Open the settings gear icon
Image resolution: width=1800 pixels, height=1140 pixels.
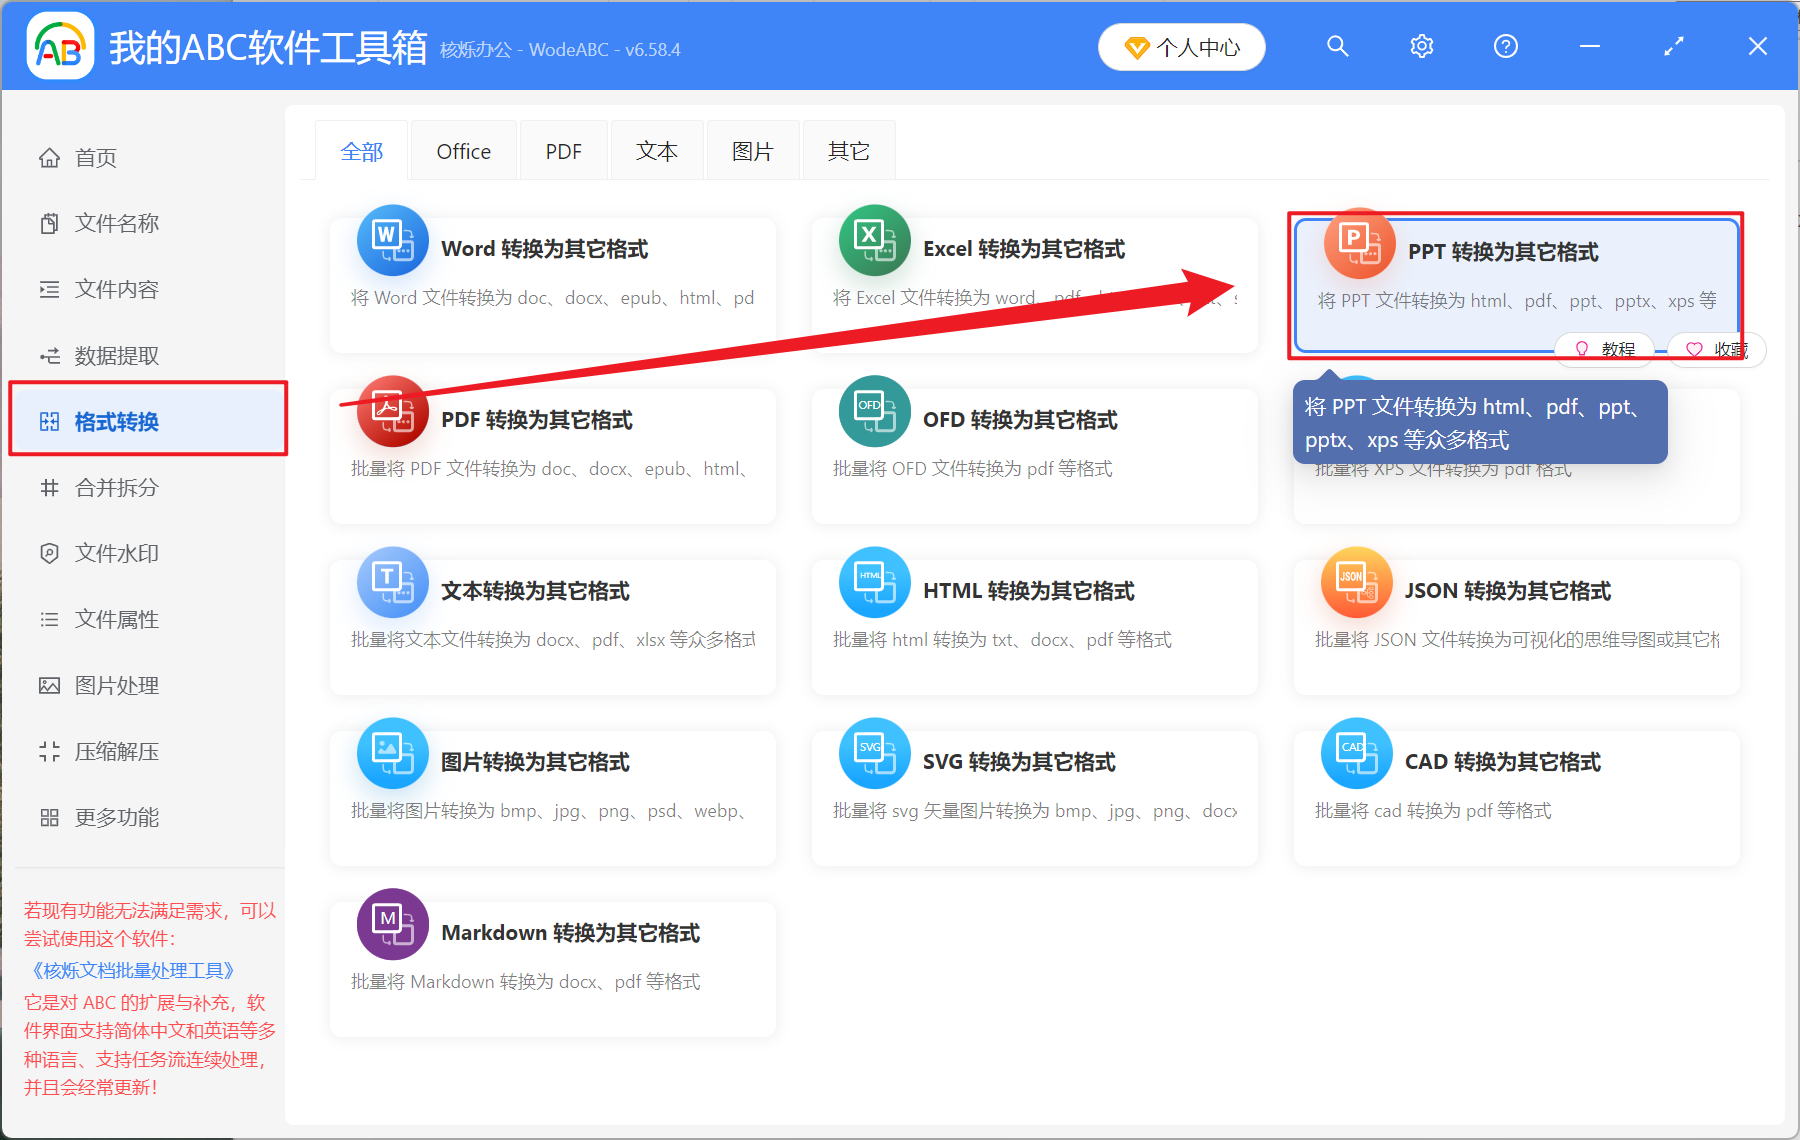tap(1421, 46)
